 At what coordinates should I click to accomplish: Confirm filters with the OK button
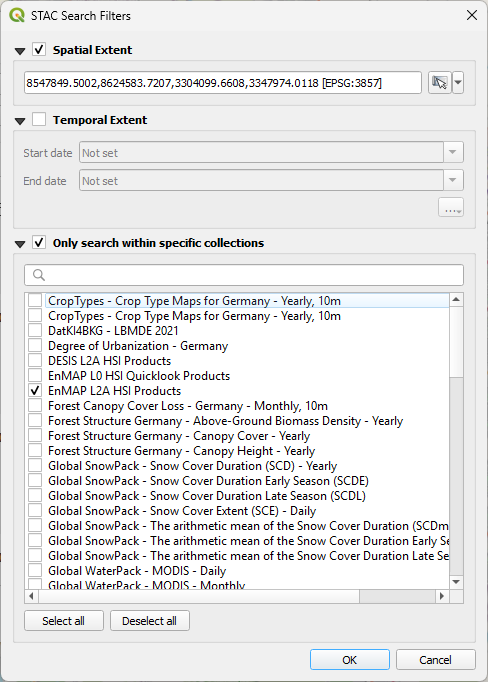point(350,660)
